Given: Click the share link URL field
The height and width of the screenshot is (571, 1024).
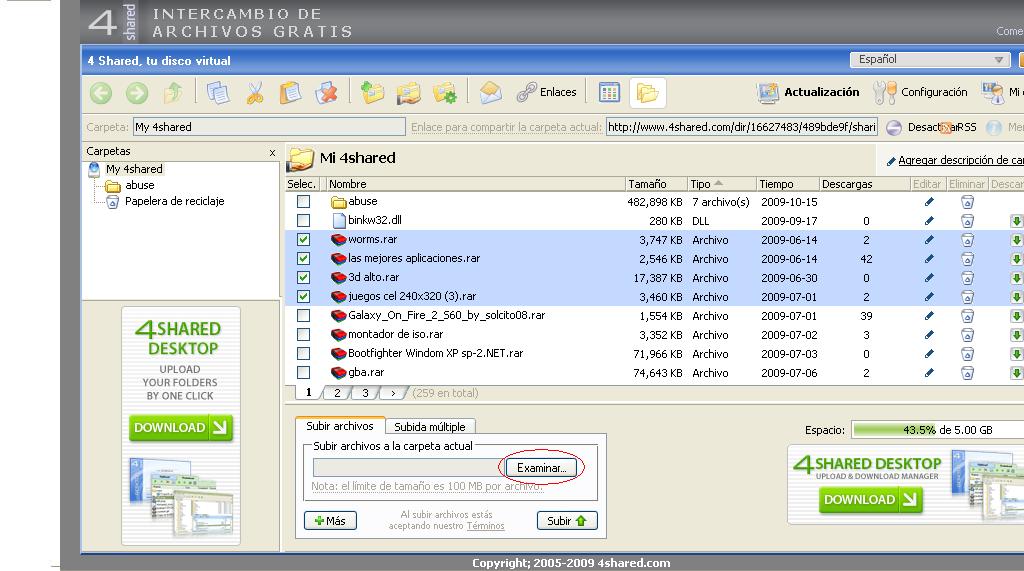Looking at the screenshot, I should click(x=742, y=127).
